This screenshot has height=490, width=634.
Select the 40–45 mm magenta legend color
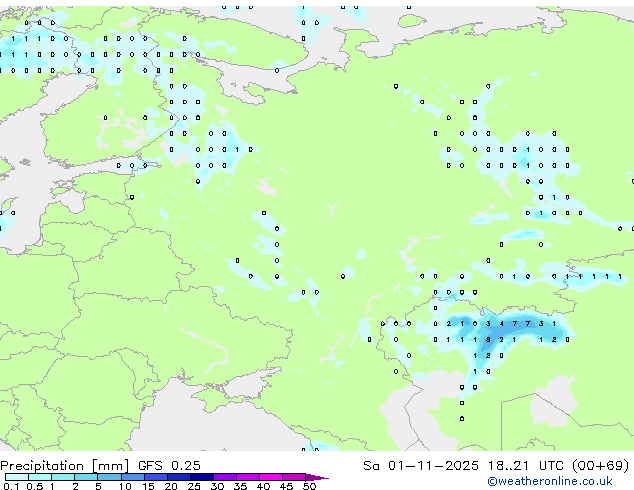[271, 477]
